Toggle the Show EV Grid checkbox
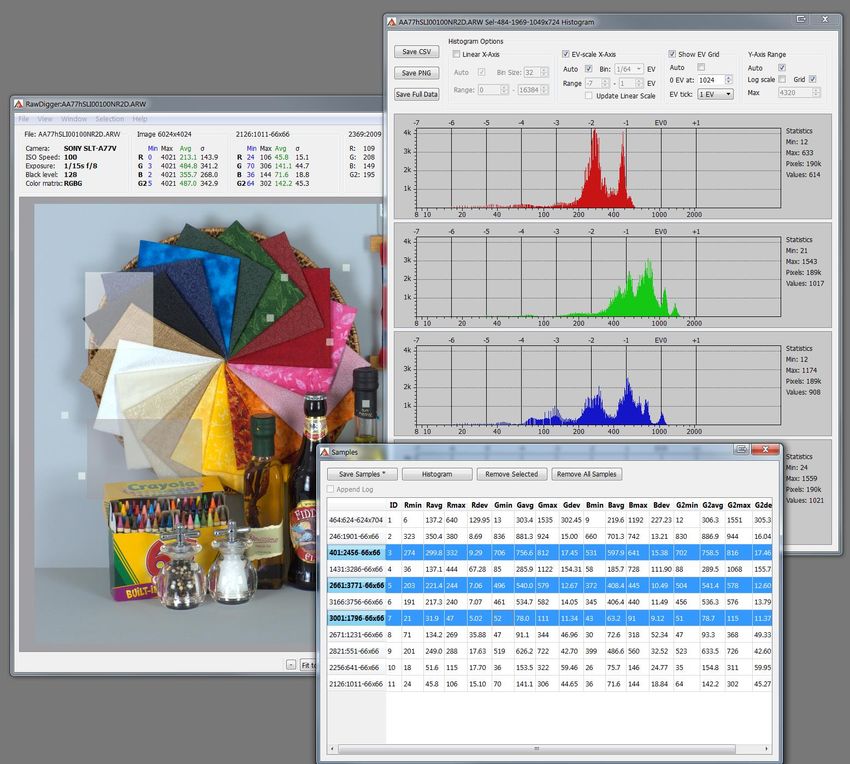The width and height of the screenshot is (850, 764). [672, 54]
